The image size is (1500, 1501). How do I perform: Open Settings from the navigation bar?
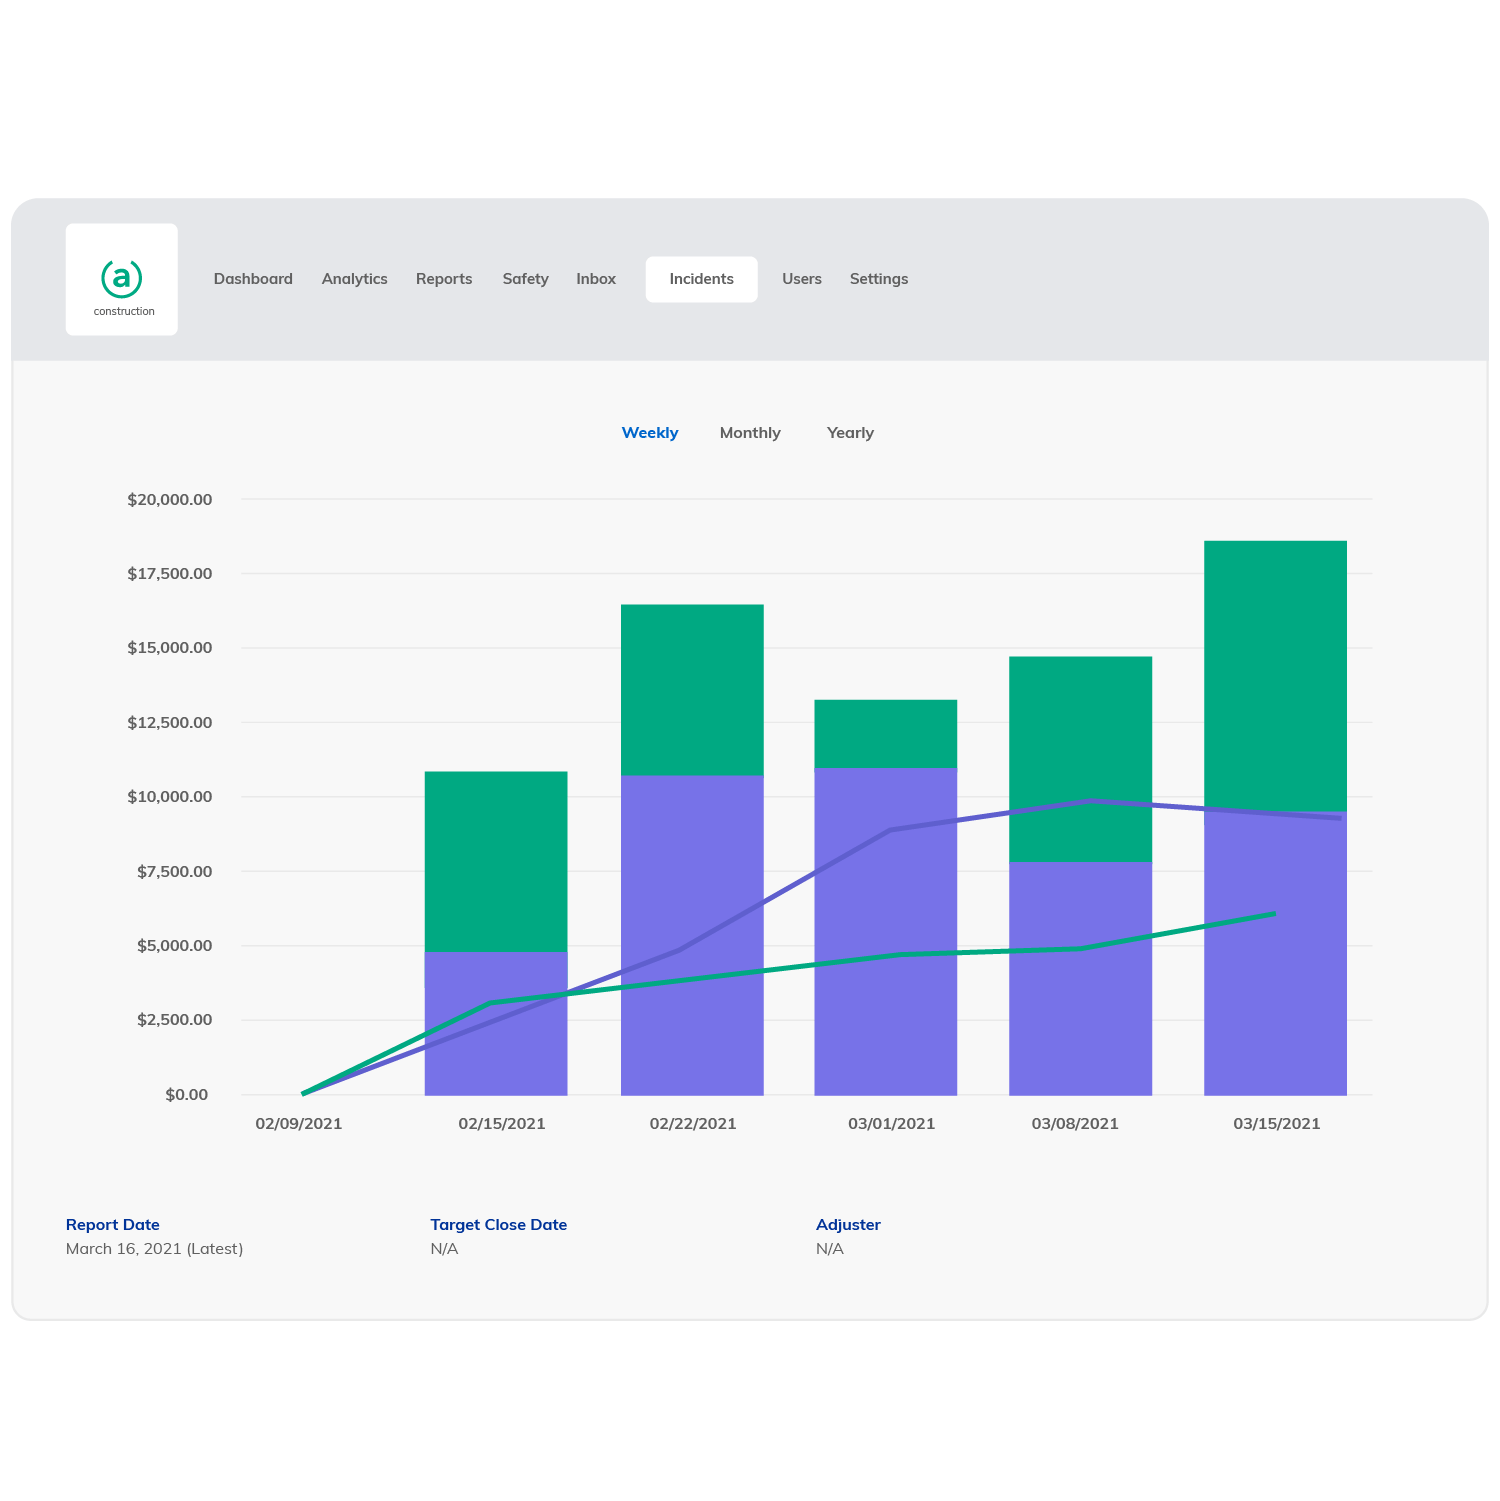(879, 279)
